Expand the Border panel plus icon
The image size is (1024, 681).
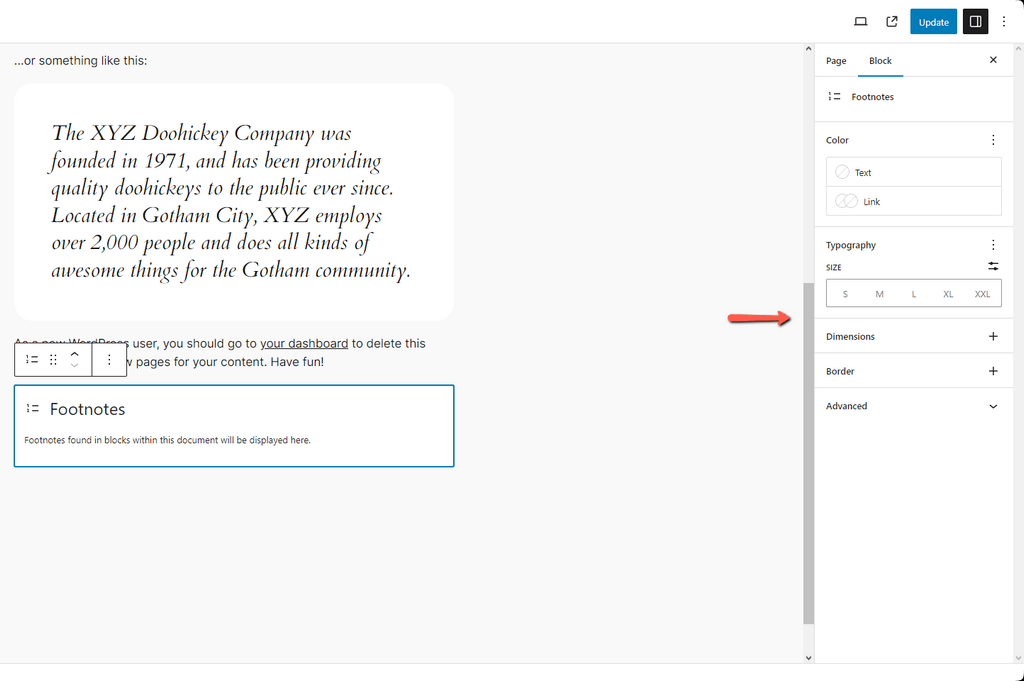click(x=993, y=371)
